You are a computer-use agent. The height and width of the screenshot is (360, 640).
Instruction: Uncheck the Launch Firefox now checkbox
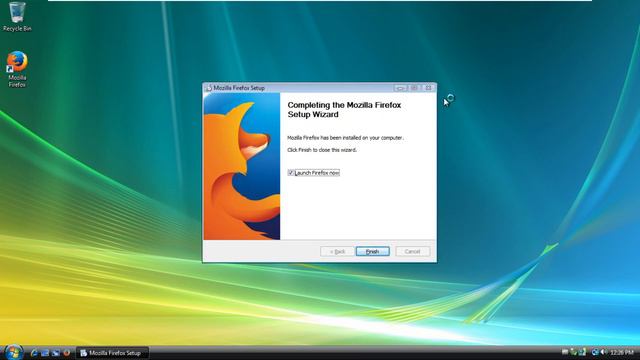pos(291,173)
